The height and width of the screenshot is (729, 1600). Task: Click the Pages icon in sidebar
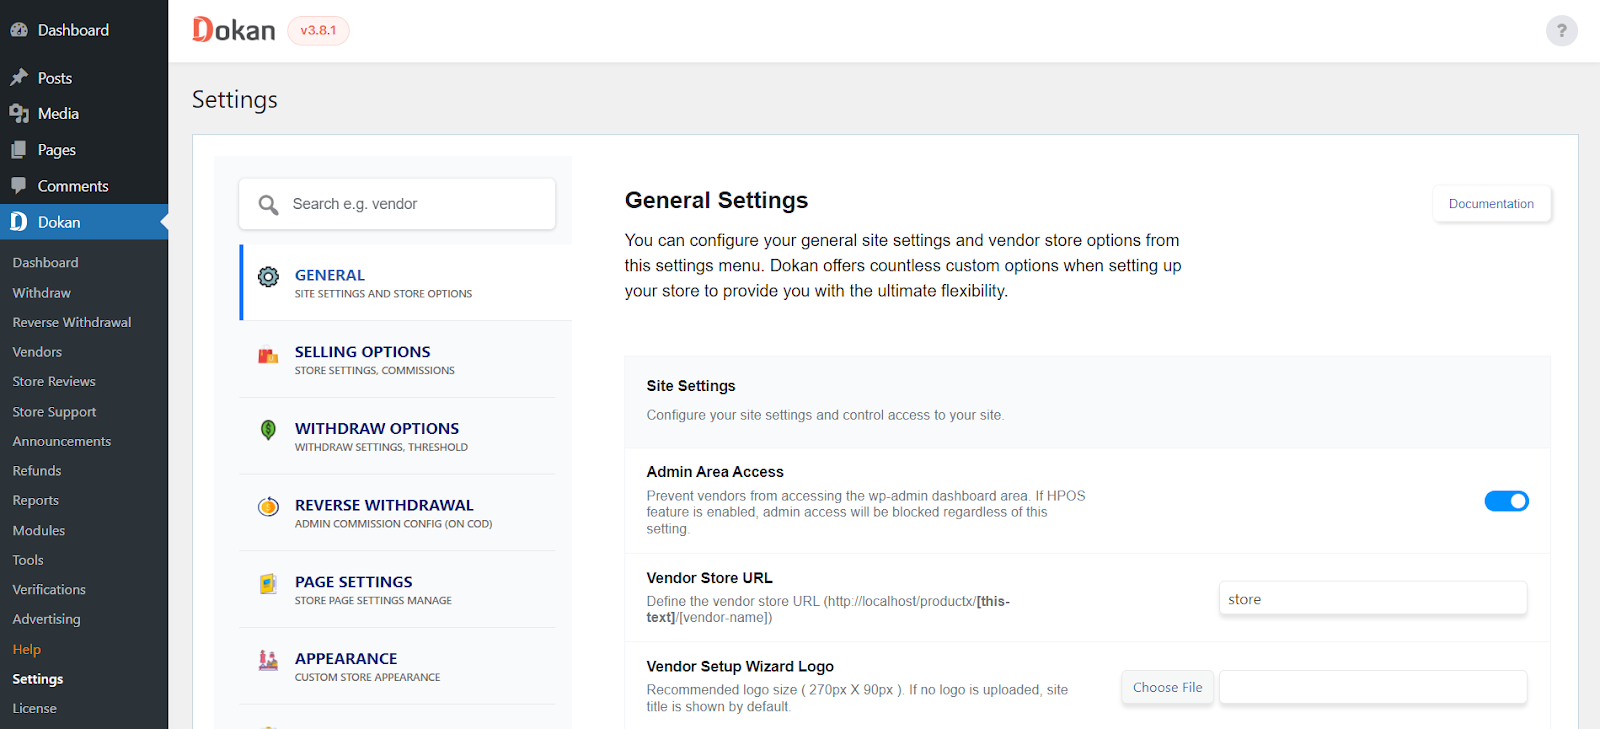19,149
